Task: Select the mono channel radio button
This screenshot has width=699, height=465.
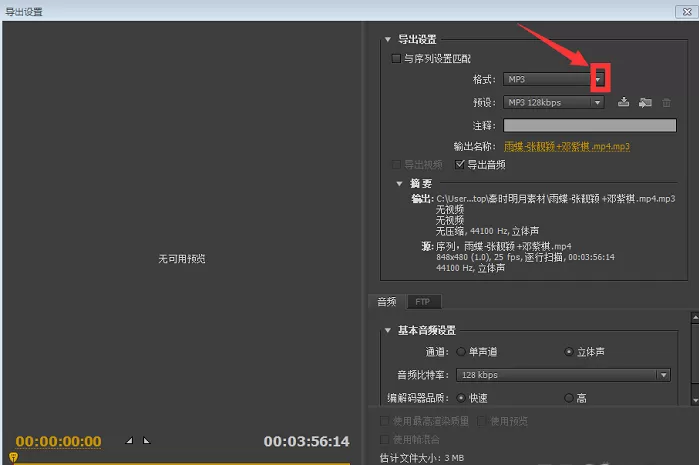Action: (x=461, y=352)
